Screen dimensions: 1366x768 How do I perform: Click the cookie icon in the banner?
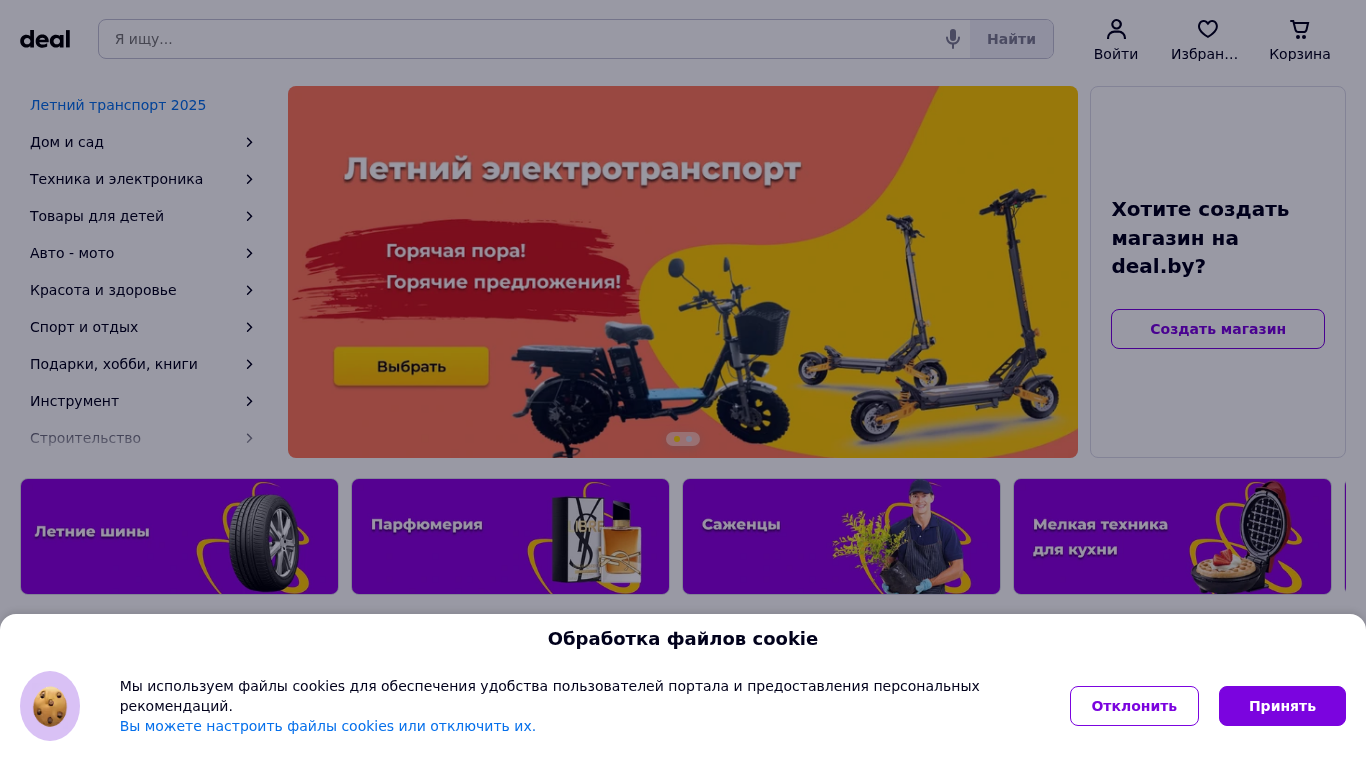click(50, 706)
